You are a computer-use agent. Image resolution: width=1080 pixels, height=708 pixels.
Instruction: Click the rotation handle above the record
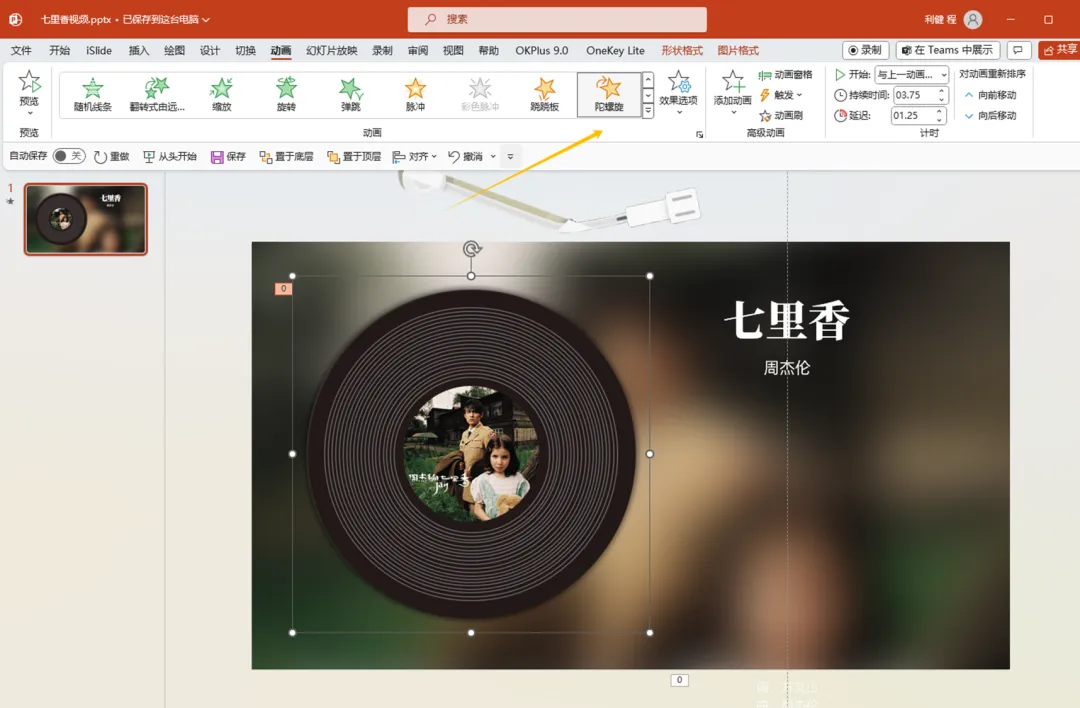tap(472, 249)
